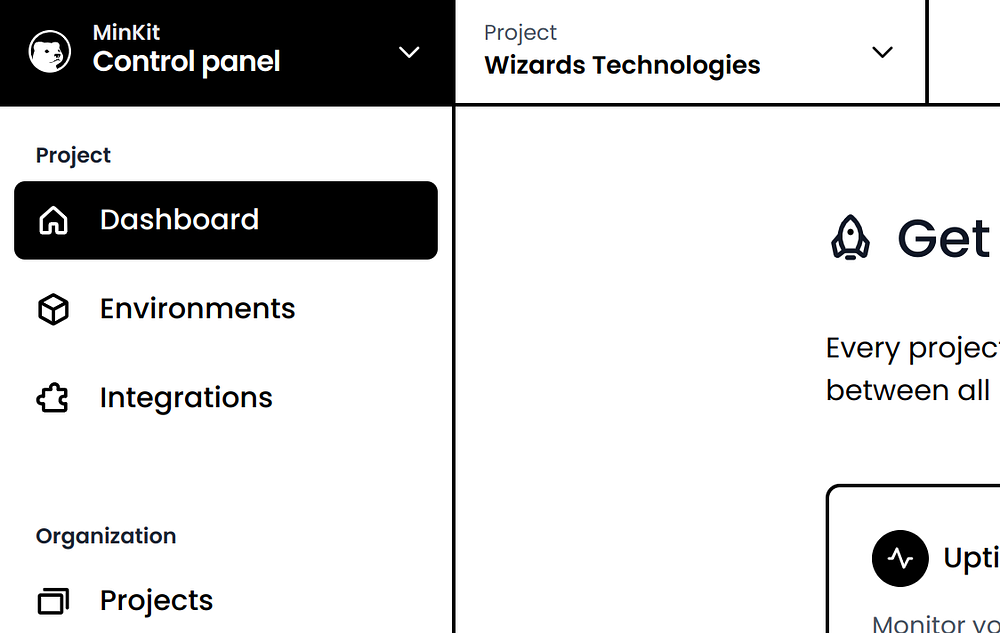Click the Projects stacked windows icon
This screenshot has width=1000, height=633.
53,601
